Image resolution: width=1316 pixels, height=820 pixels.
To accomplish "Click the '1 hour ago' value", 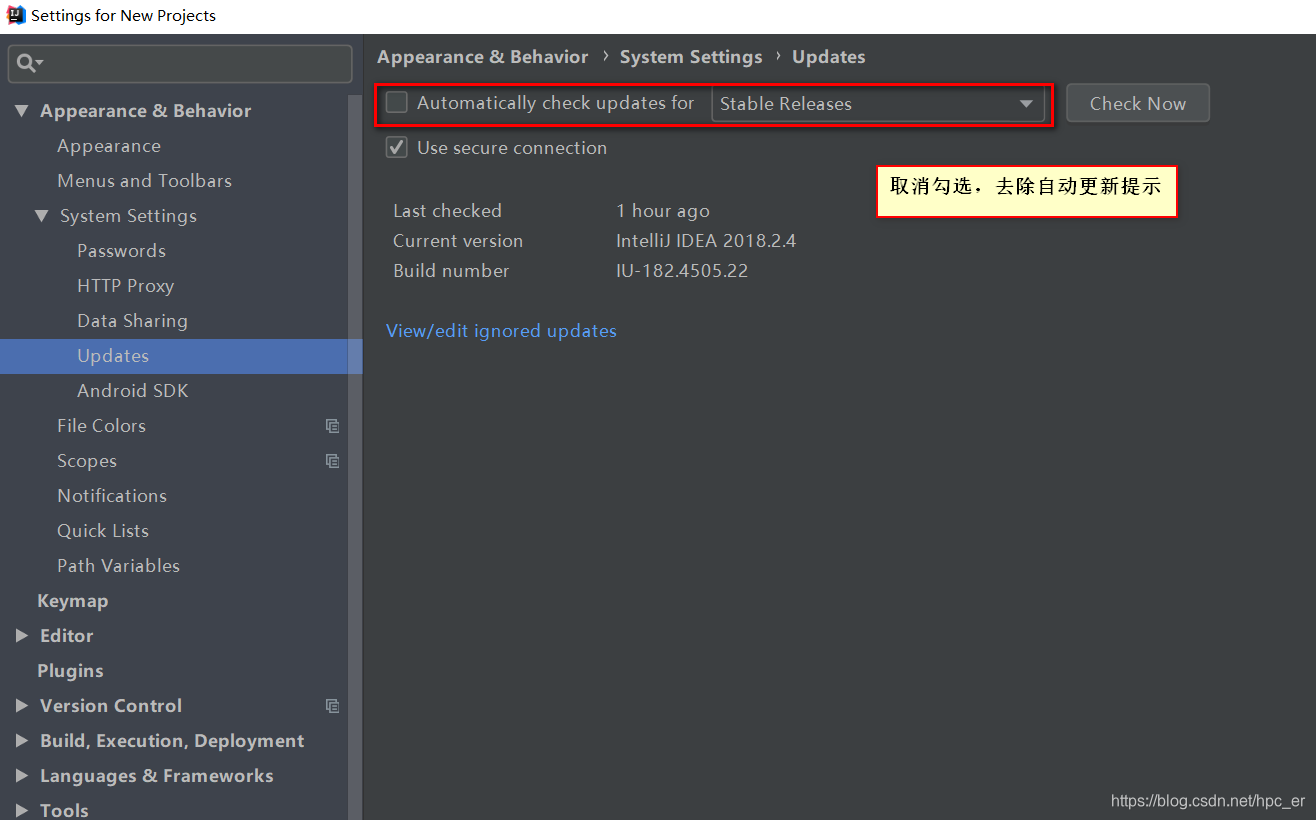I will 663,211.
